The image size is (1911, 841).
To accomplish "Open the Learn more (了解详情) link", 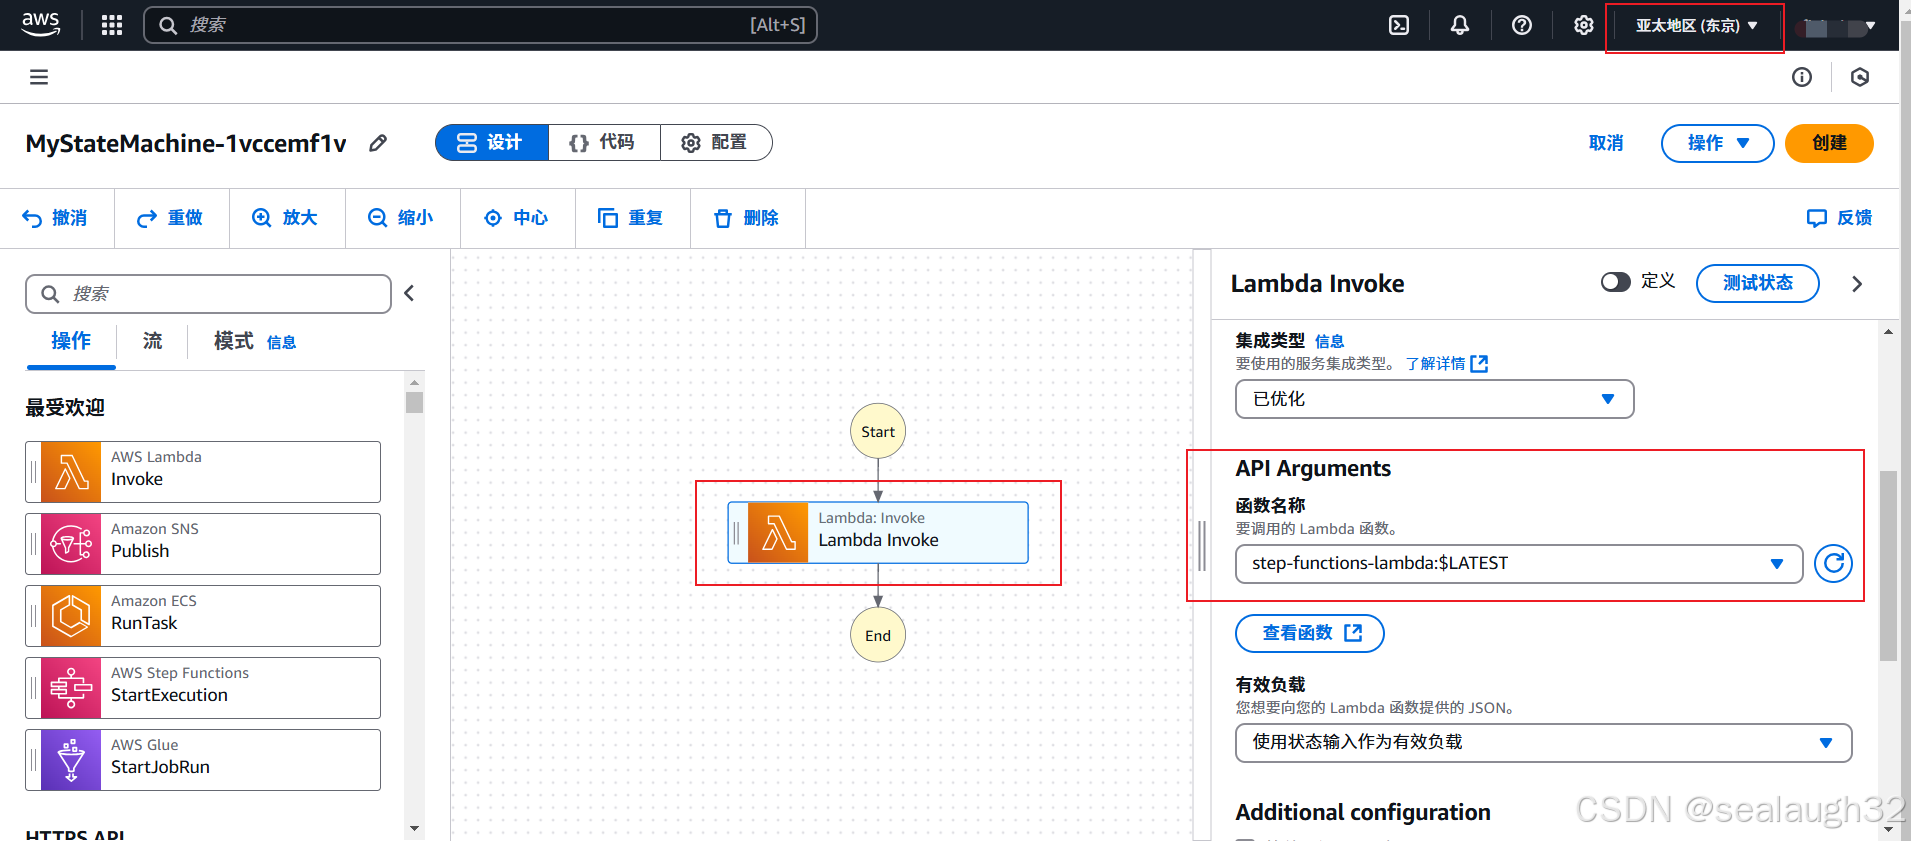I will pyautogui.click(x=1446, y=364).
